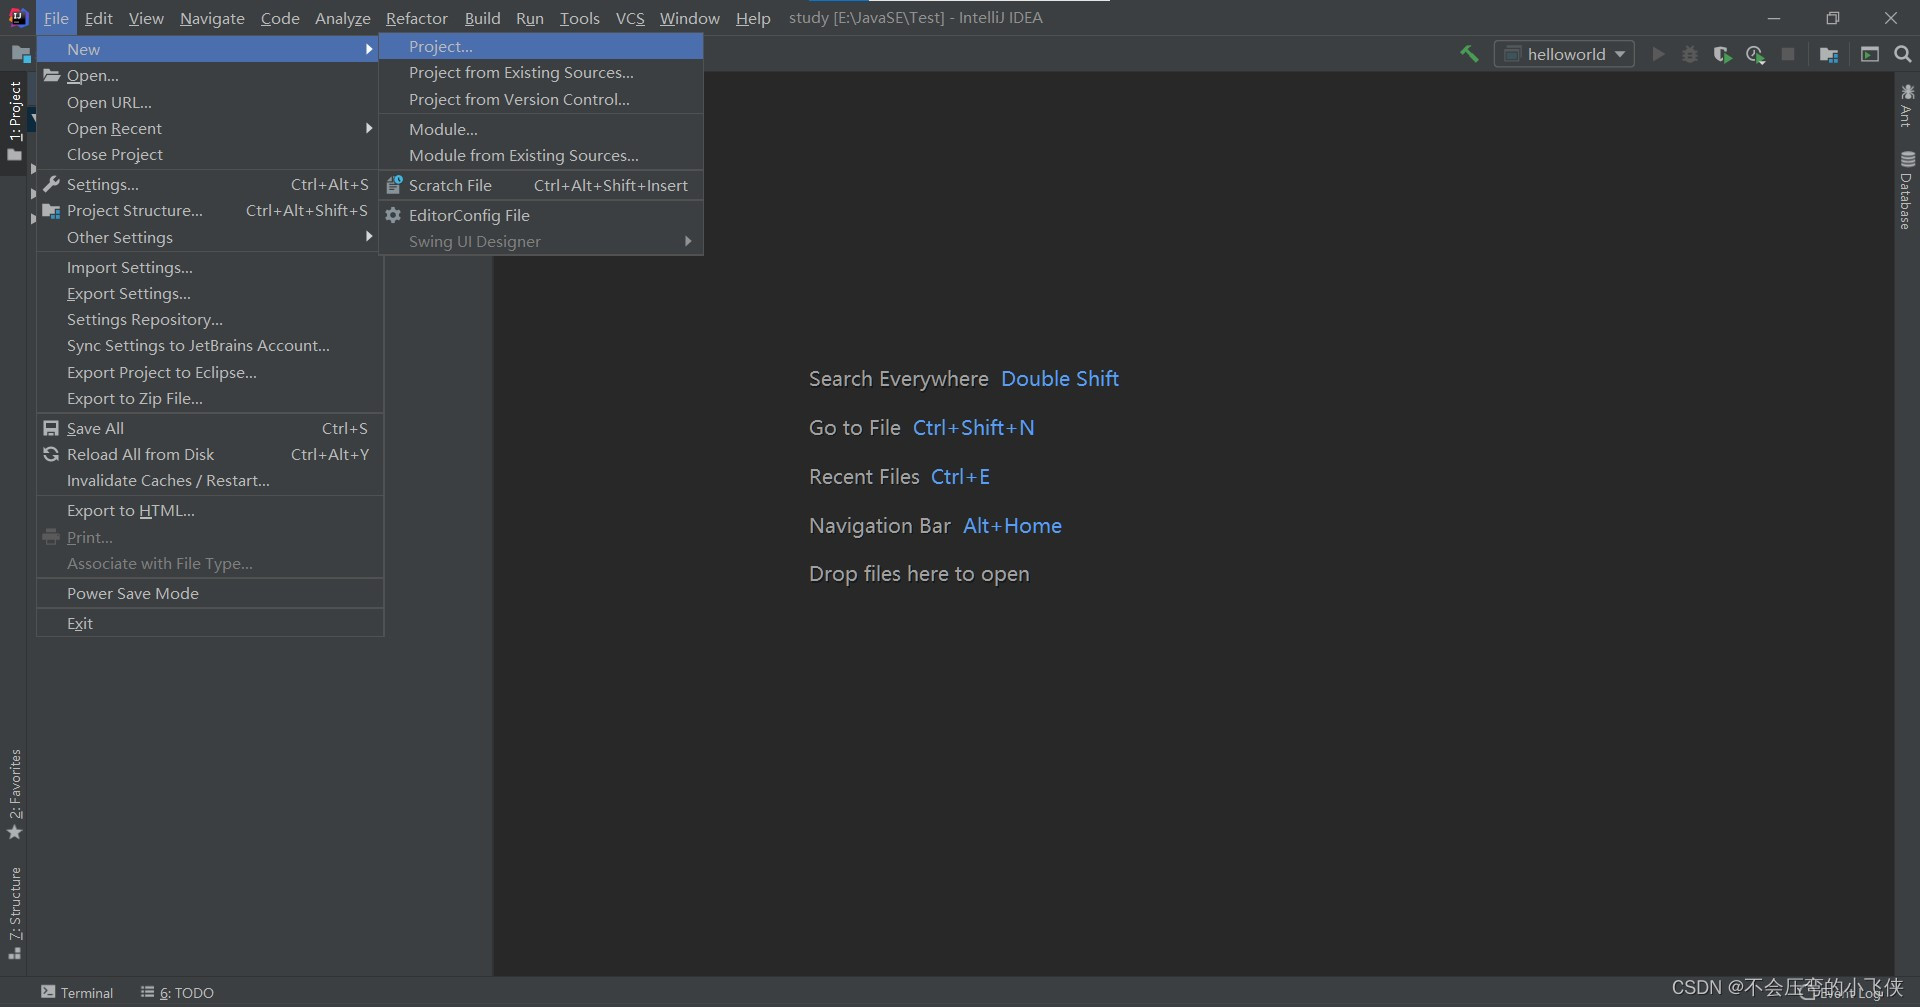
Task: Open the VCS menu
Action: [630, 18]
